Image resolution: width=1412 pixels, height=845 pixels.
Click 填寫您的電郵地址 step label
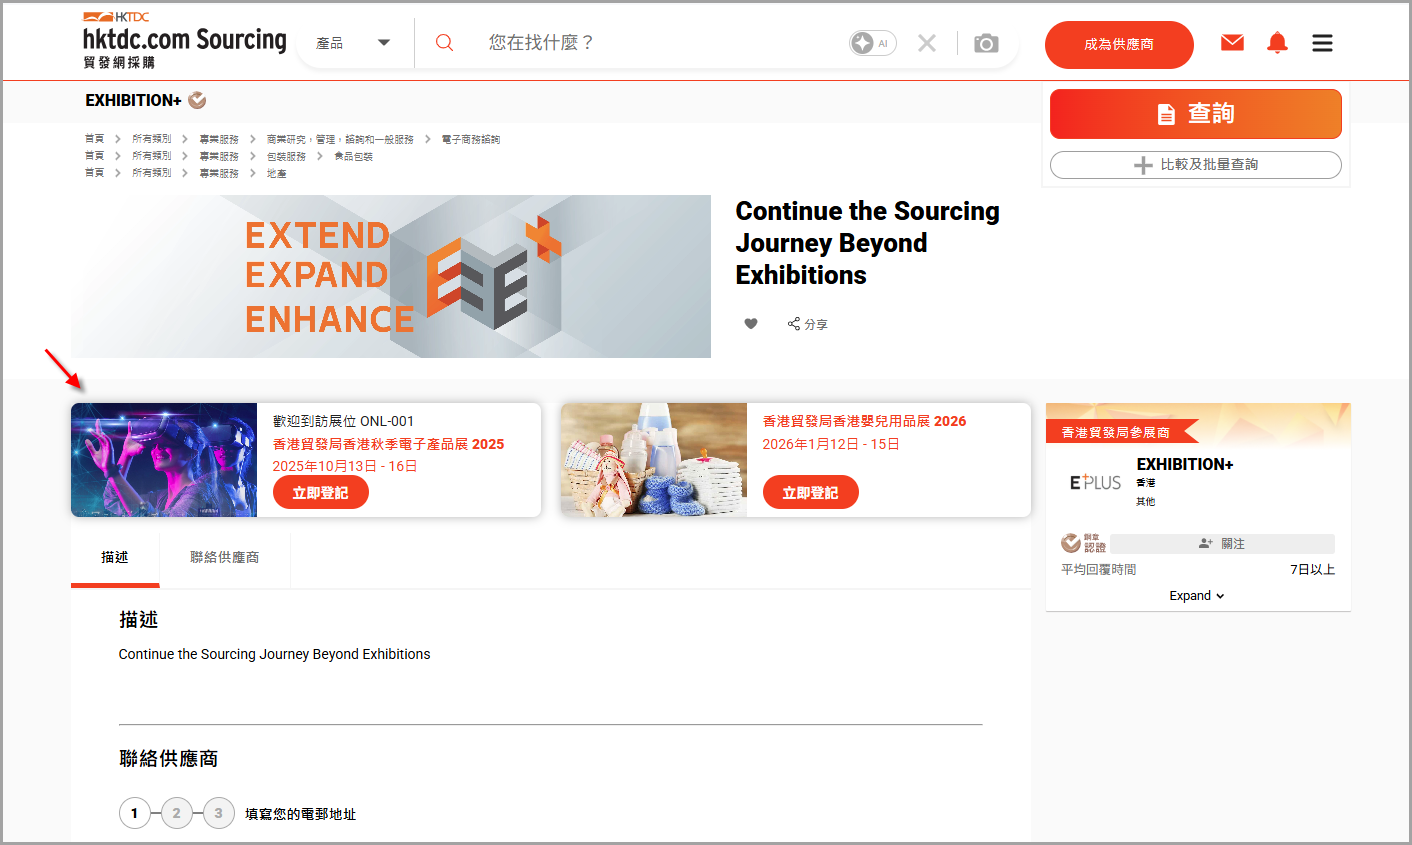point(301,814)
